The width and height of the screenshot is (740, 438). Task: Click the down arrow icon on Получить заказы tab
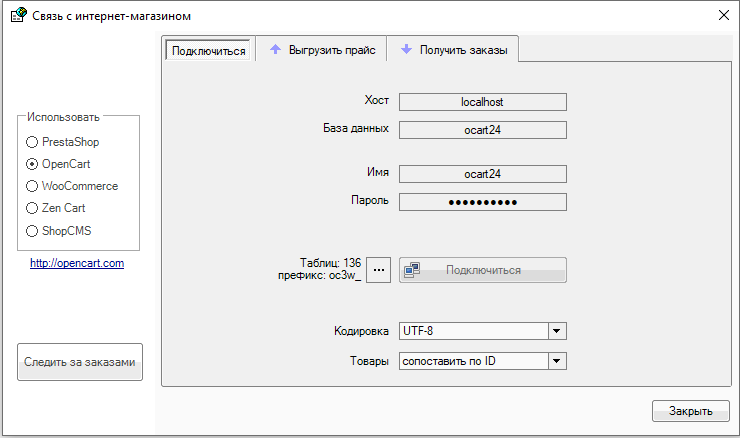tap(406, 49)
